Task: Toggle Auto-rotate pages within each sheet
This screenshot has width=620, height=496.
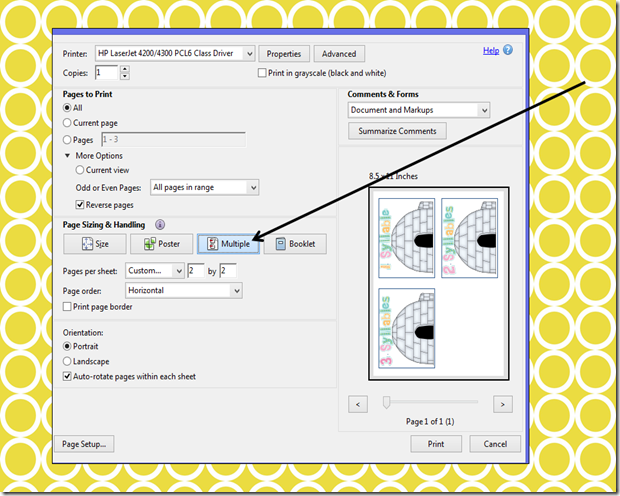Action: point(67,376)
